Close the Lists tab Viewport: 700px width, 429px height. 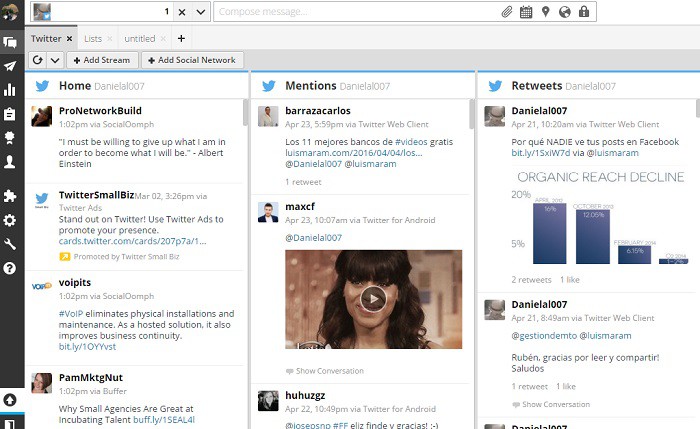point(109,39)
